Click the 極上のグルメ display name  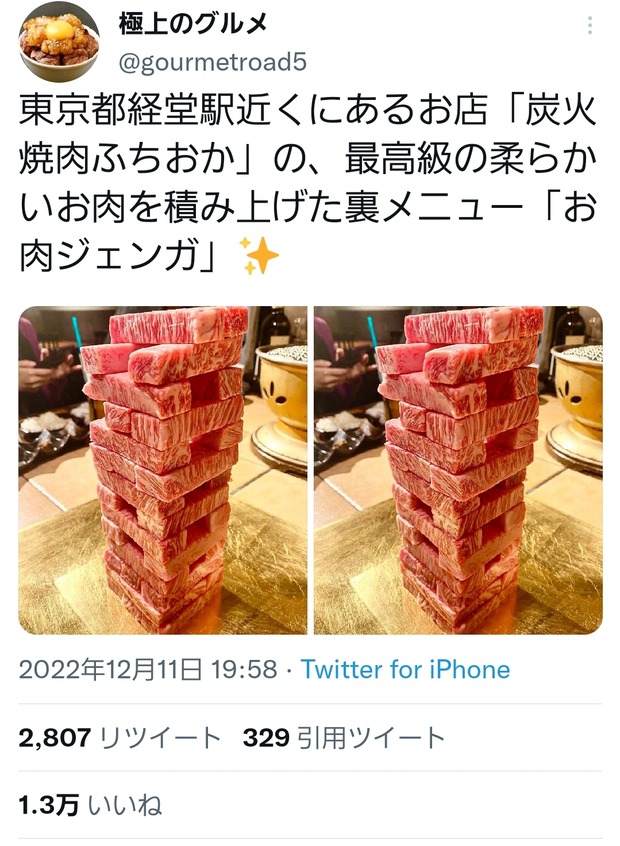pos(193,23)
